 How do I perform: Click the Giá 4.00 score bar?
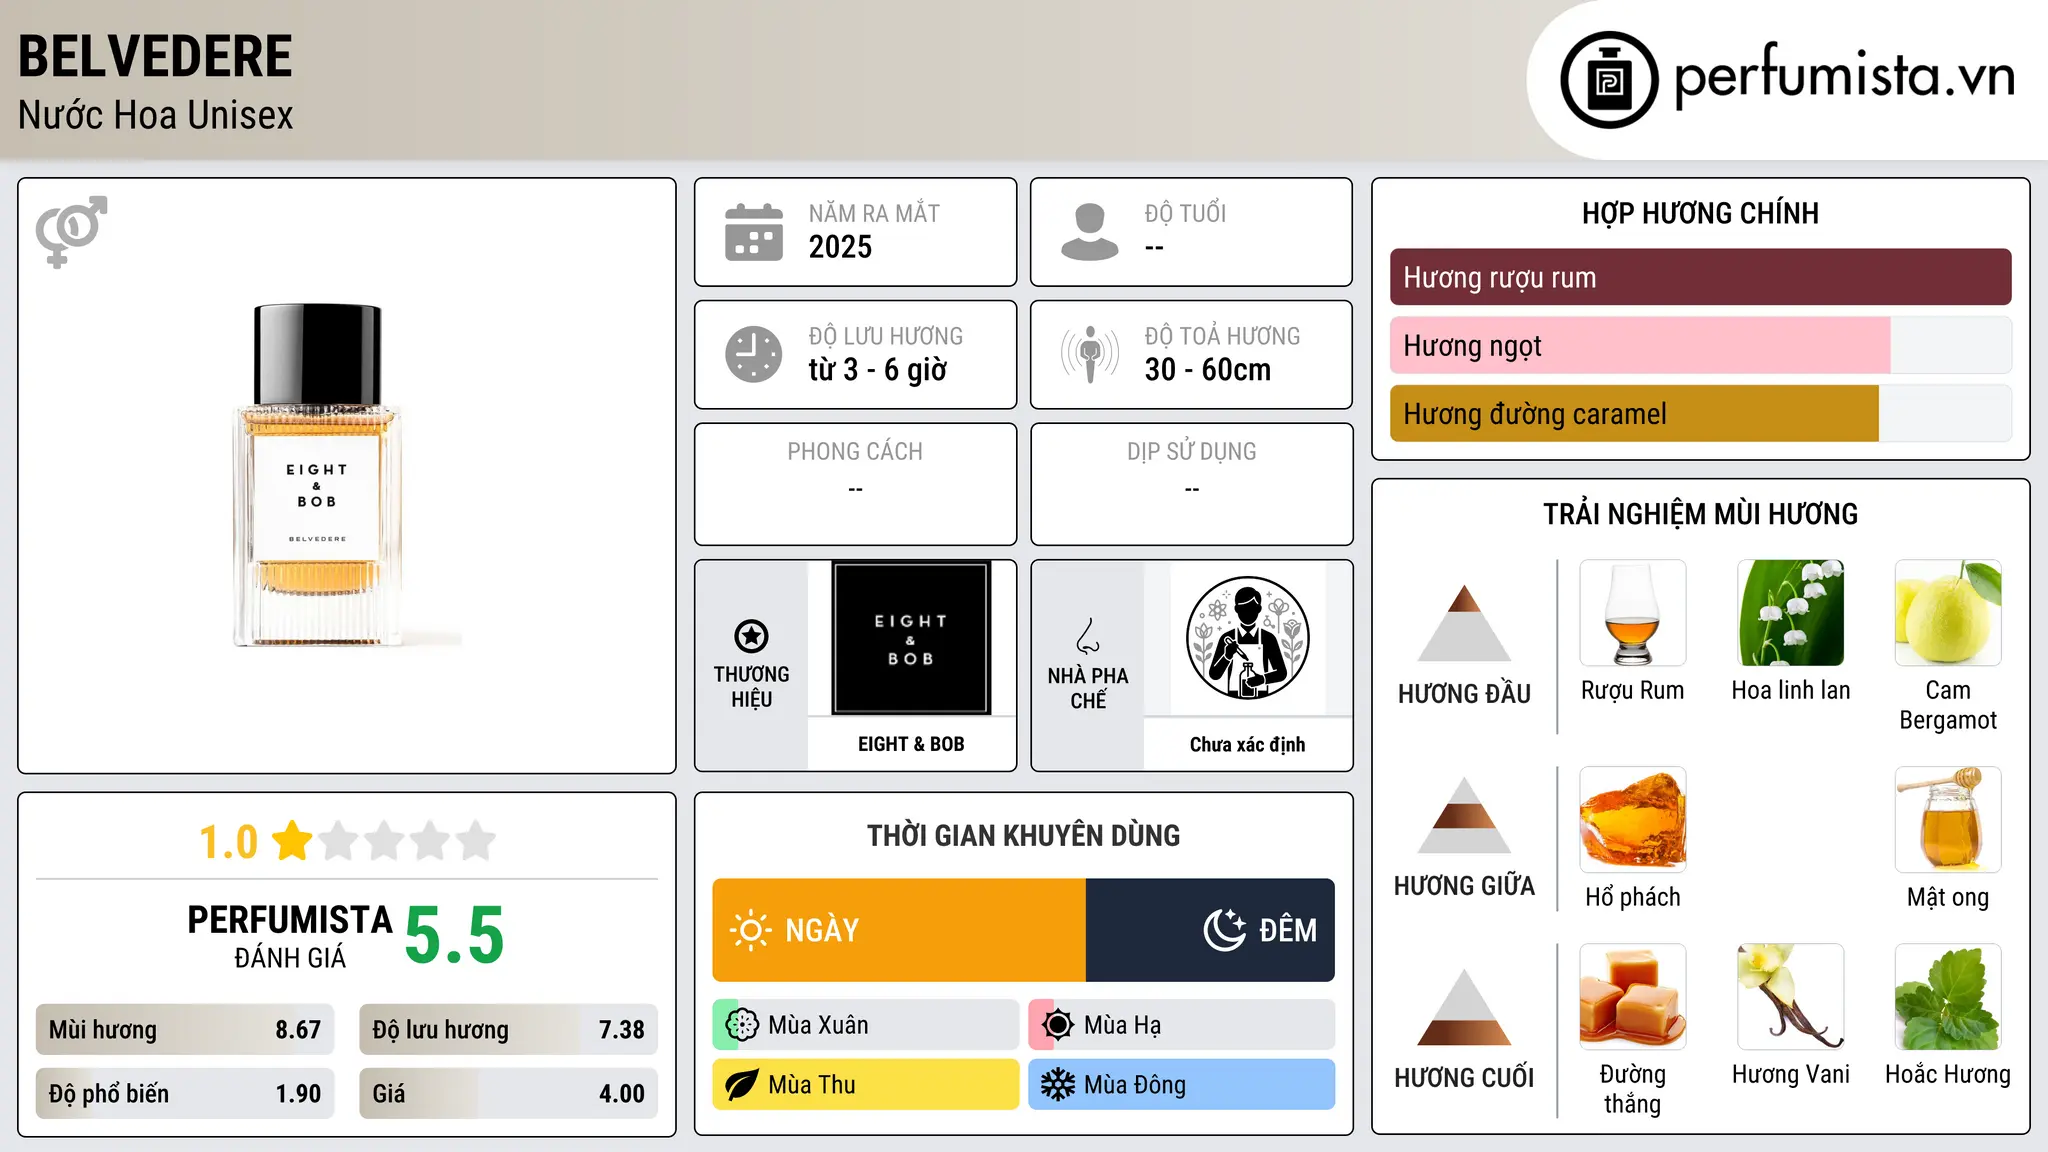coord(508,1093)
